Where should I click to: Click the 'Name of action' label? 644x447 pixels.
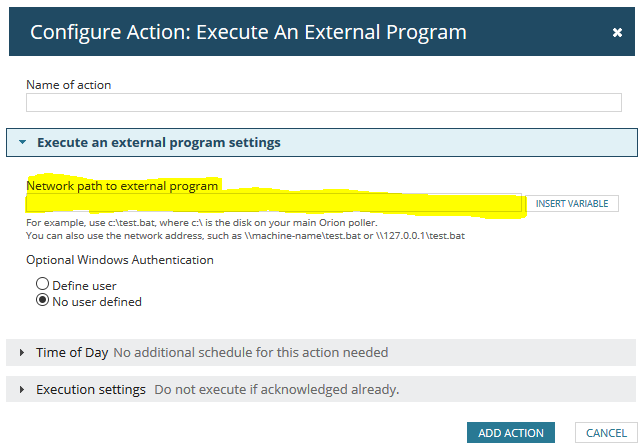pyautogui.click(x=69, y=85)
